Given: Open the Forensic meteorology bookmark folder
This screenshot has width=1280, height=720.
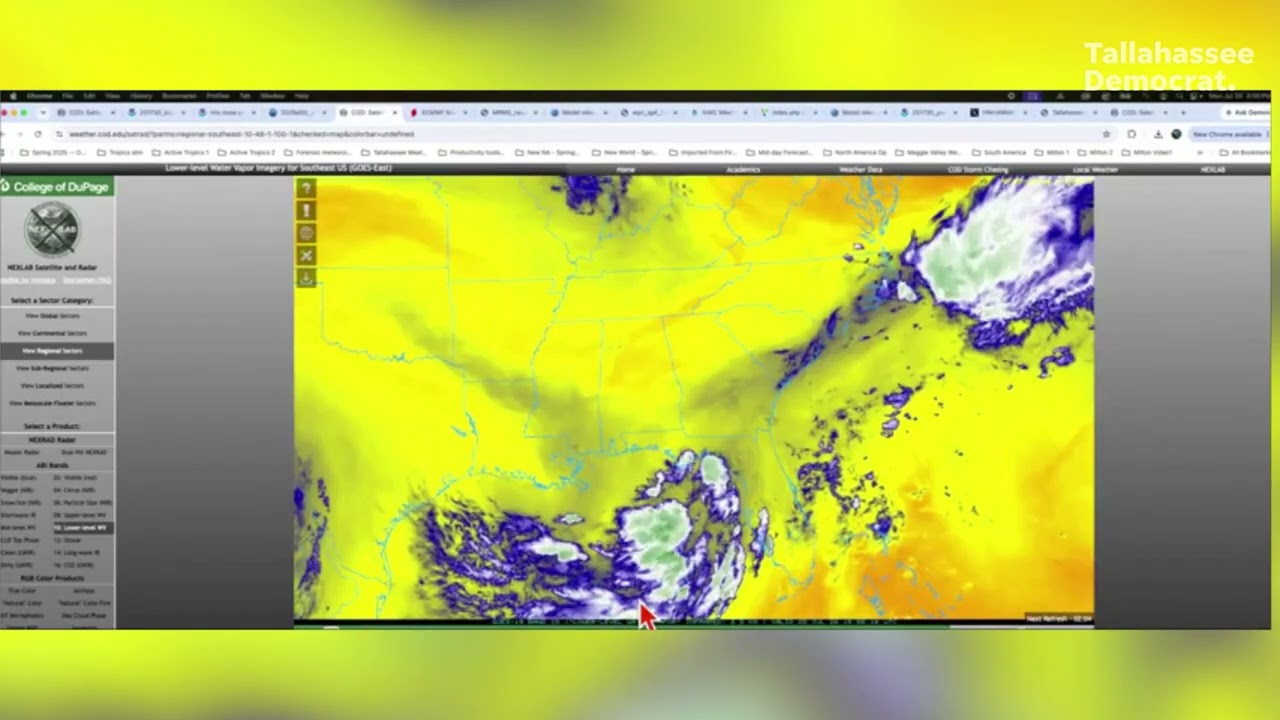Looking at the screenshot, I should 318,152.
